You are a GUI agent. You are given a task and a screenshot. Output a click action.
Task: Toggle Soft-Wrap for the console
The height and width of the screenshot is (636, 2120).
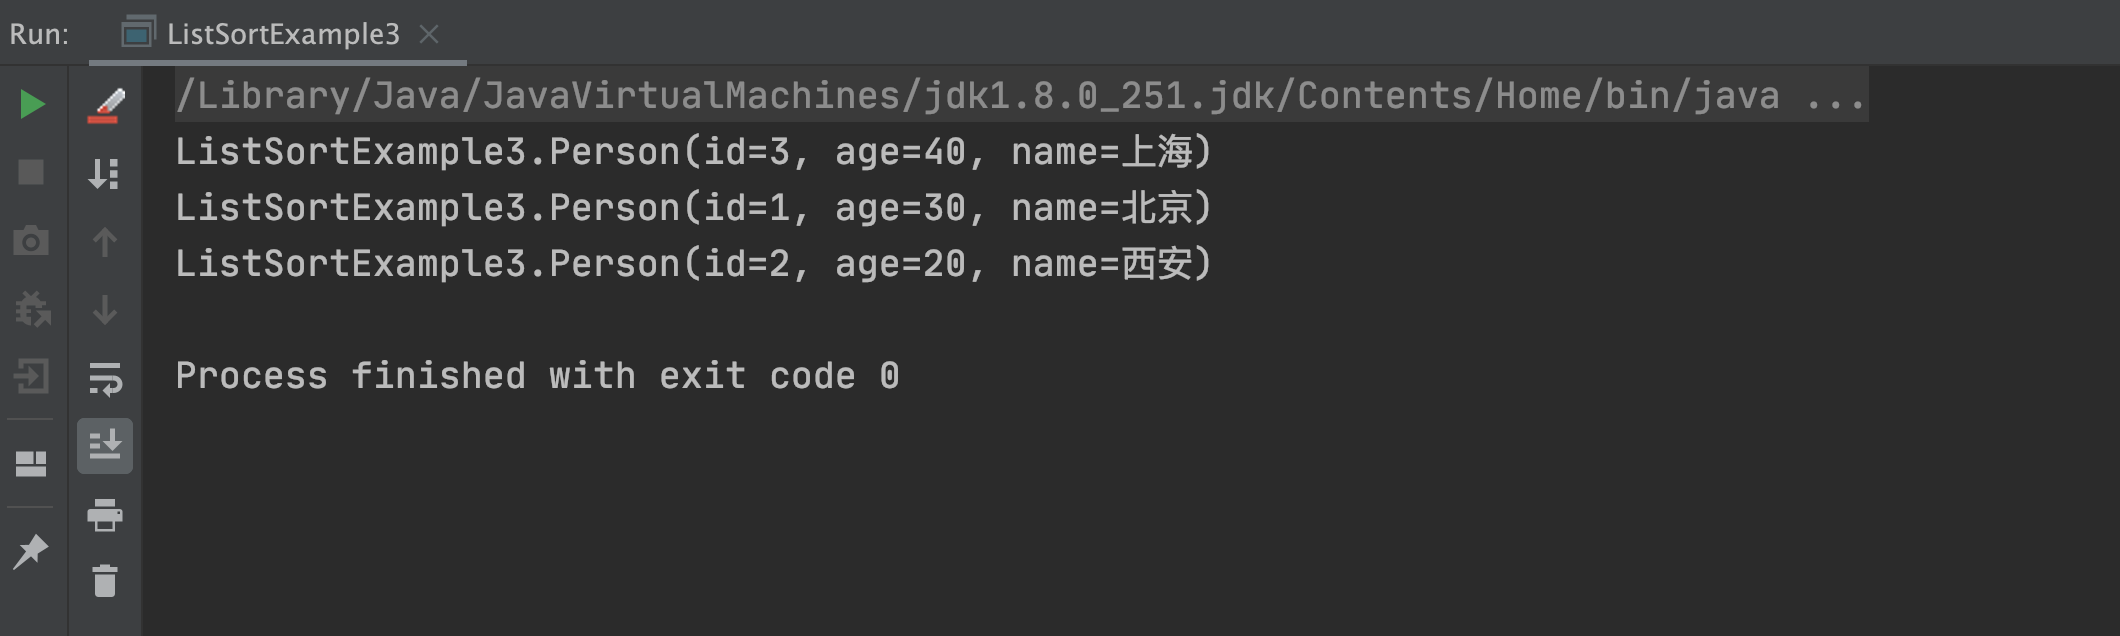pos(105,379)
